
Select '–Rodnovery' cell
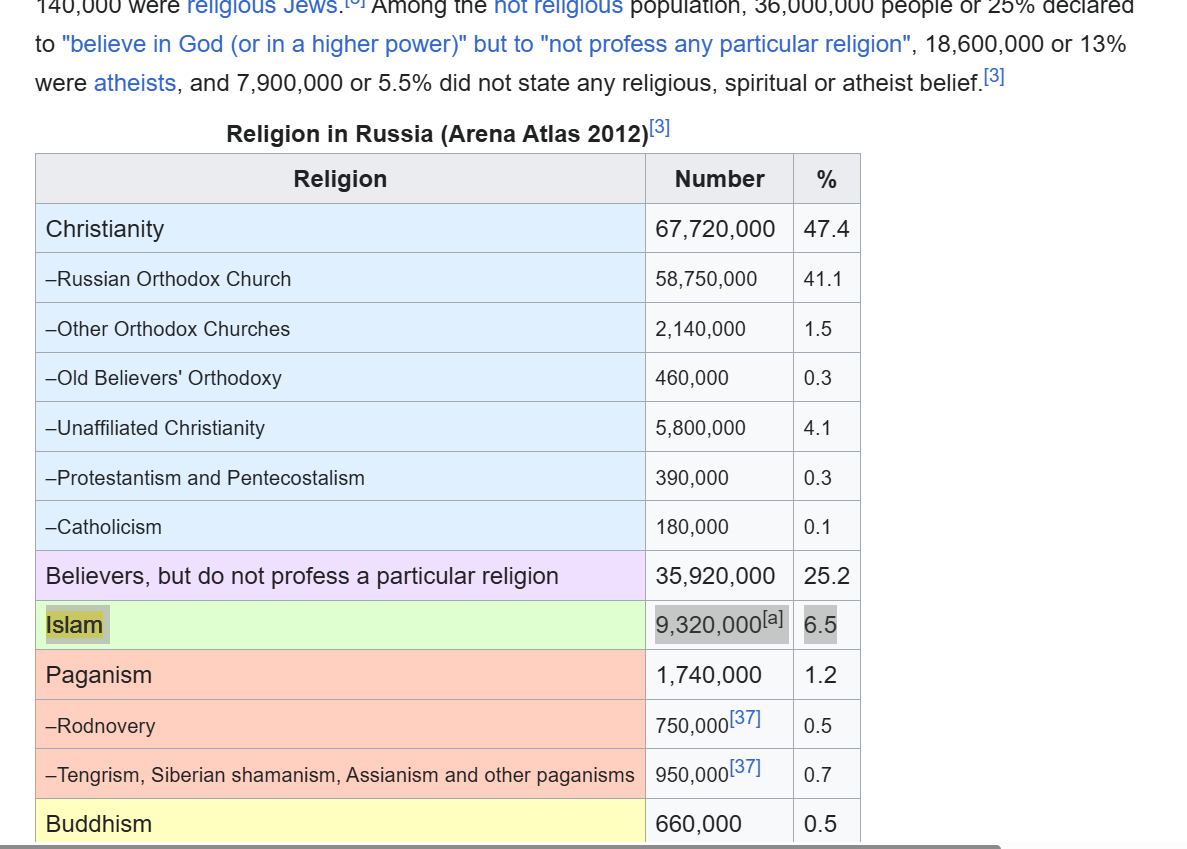click(x=340, y=725)
